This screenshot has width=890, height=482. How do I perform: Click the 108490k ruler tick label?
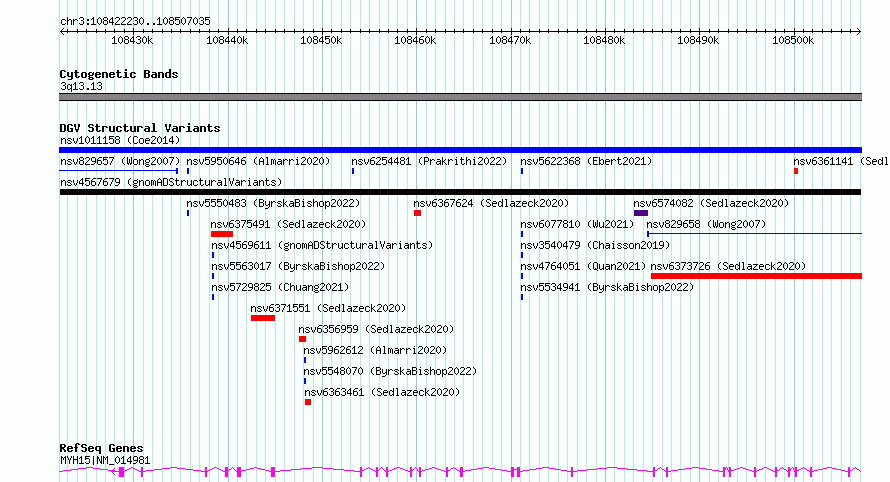click(699, 40)
